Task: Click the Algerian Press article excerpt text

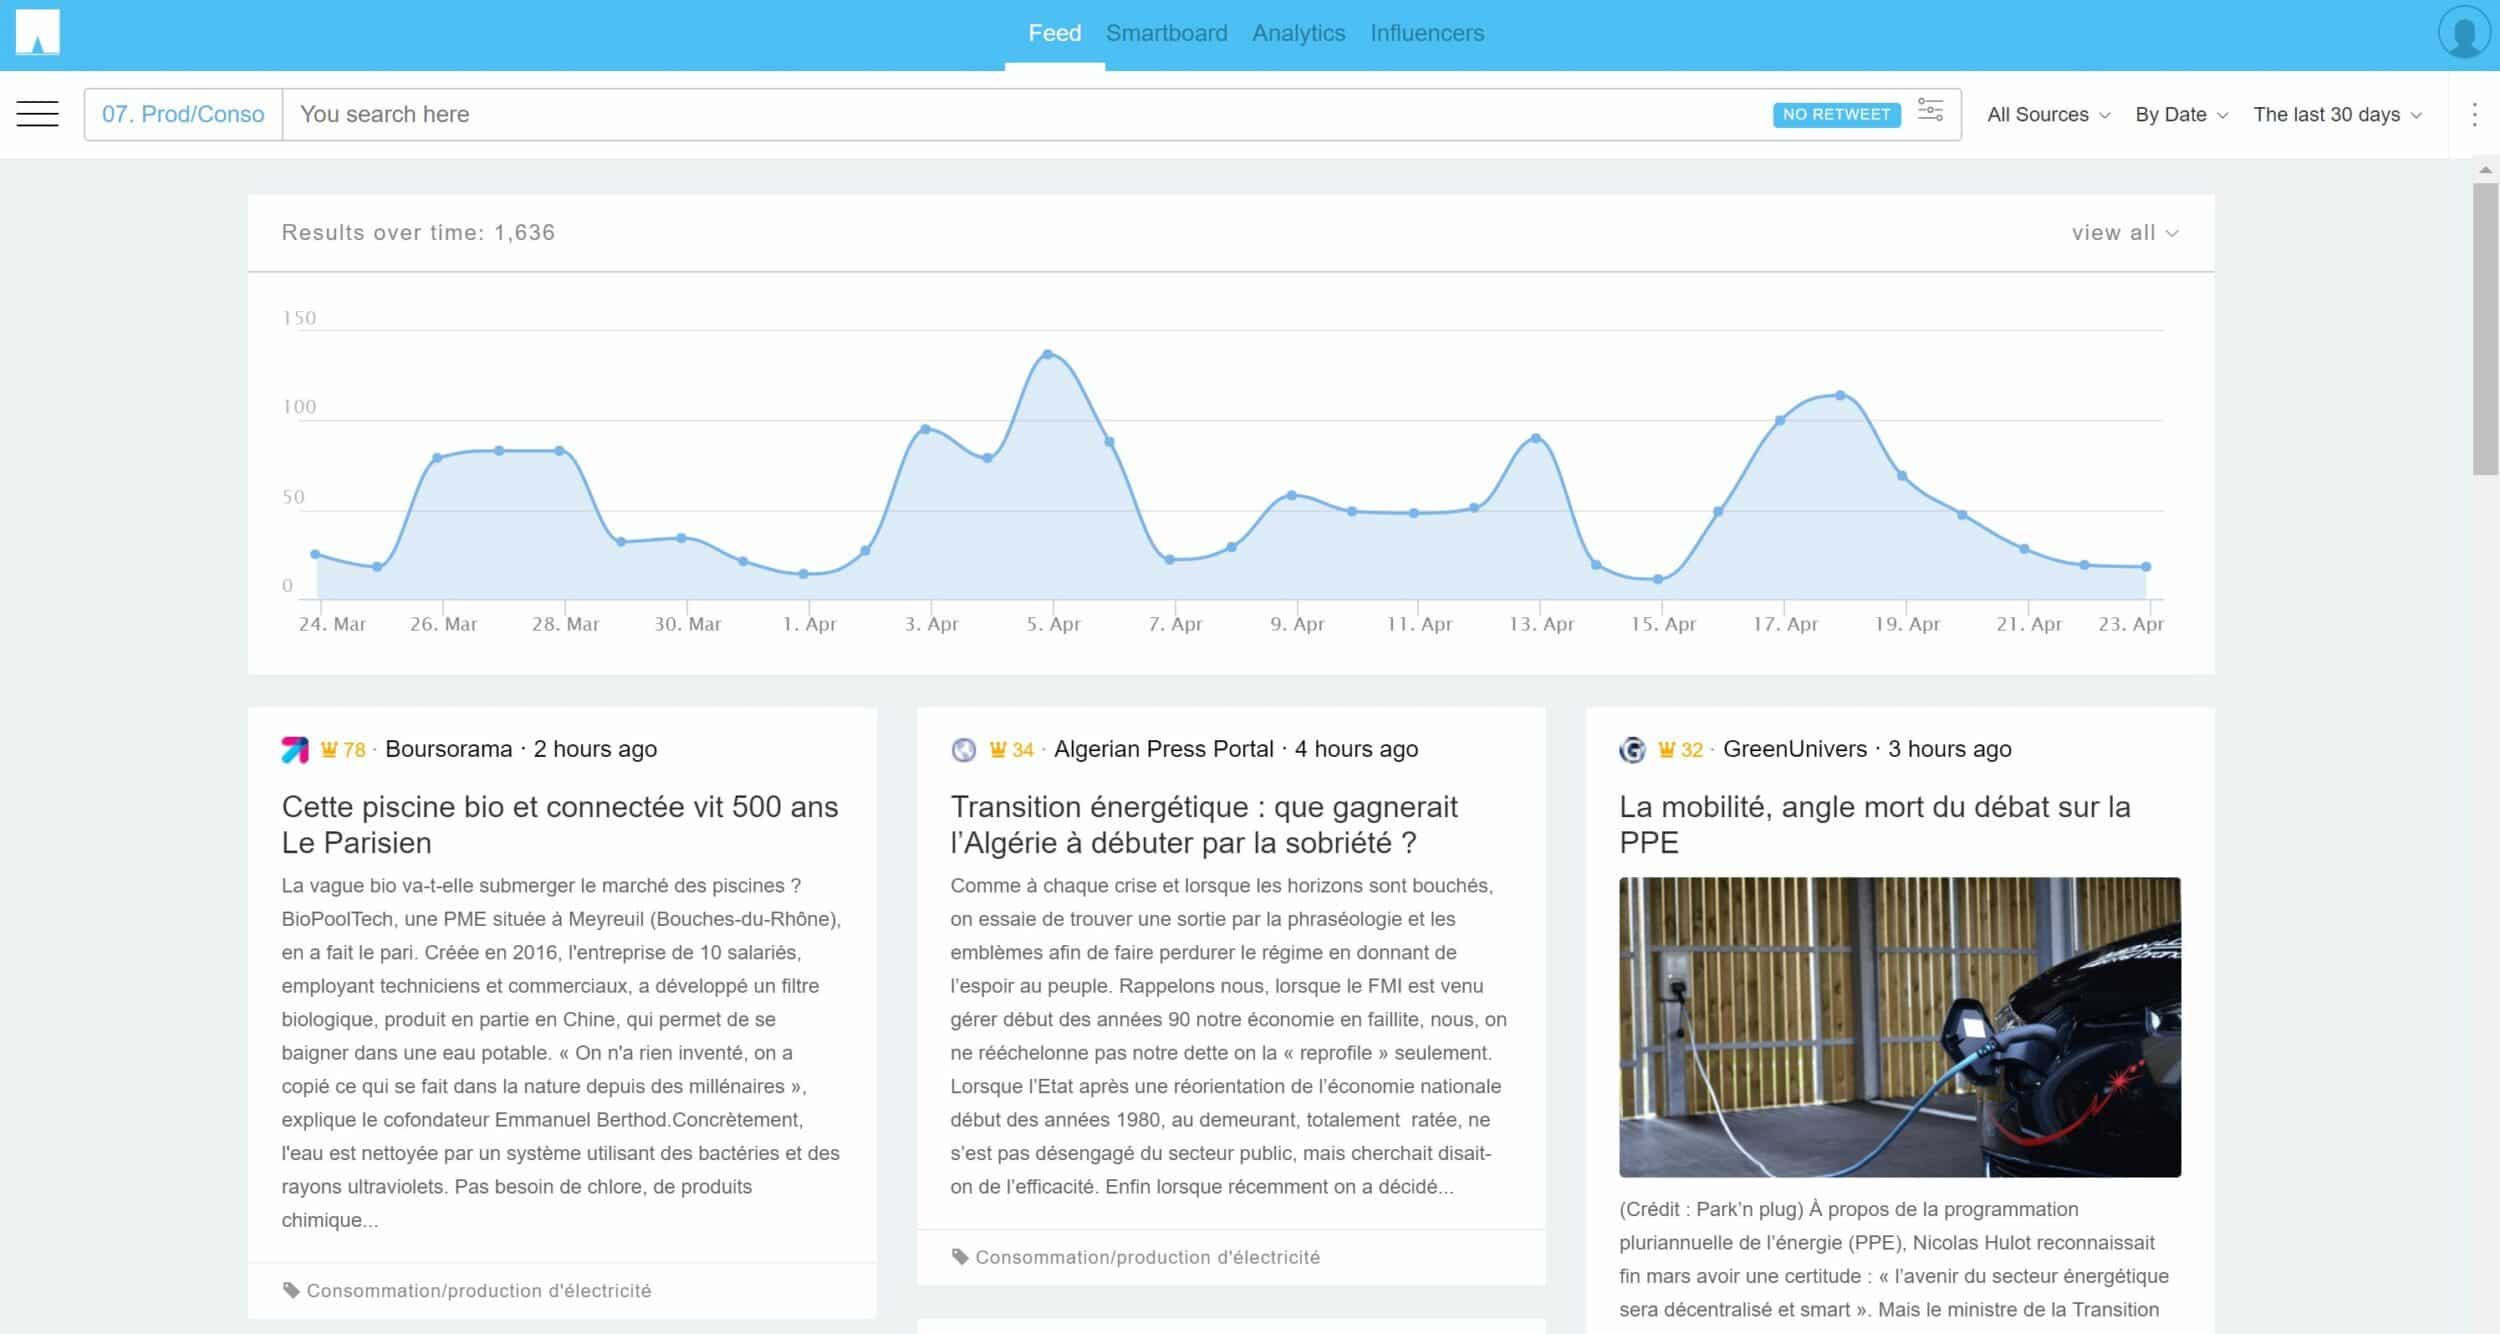Action: point(1229,1036)
